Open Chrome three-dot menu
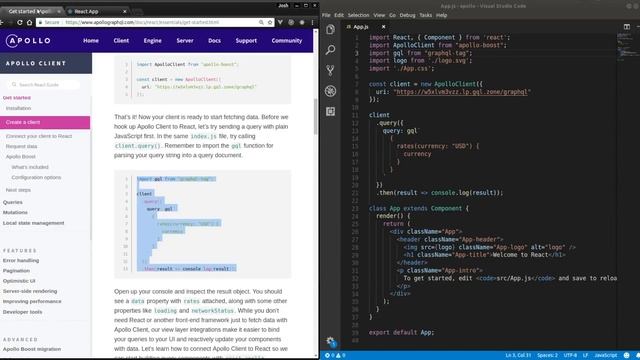Image resolution: width=640 pixels, height=360 pixels. 312,22
